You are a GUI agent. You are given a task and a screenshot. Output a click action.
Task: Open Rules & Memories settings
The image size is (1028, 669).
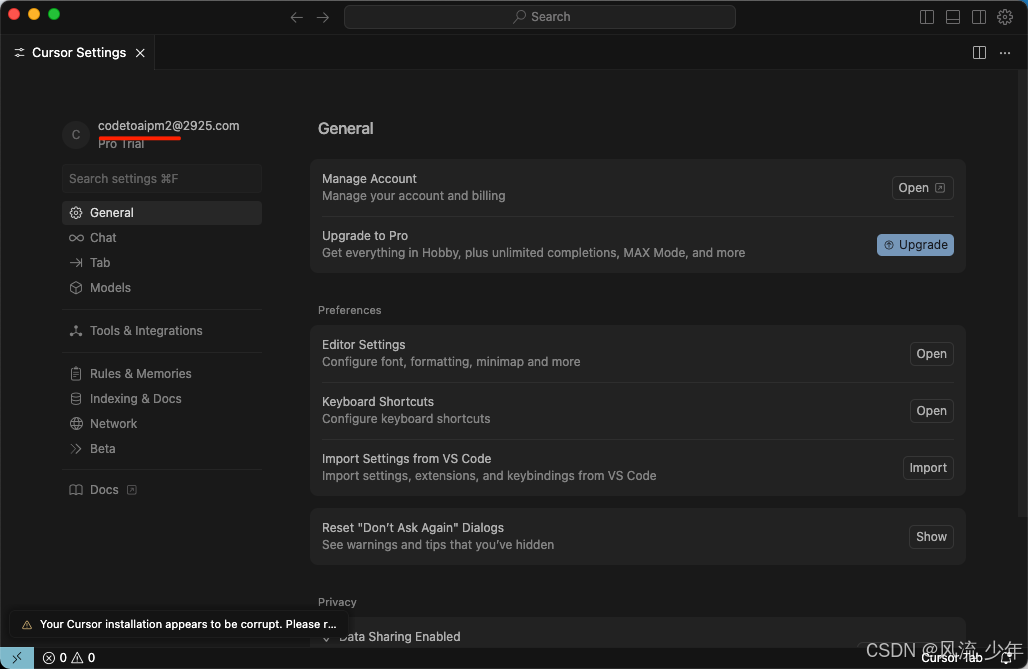162,373
